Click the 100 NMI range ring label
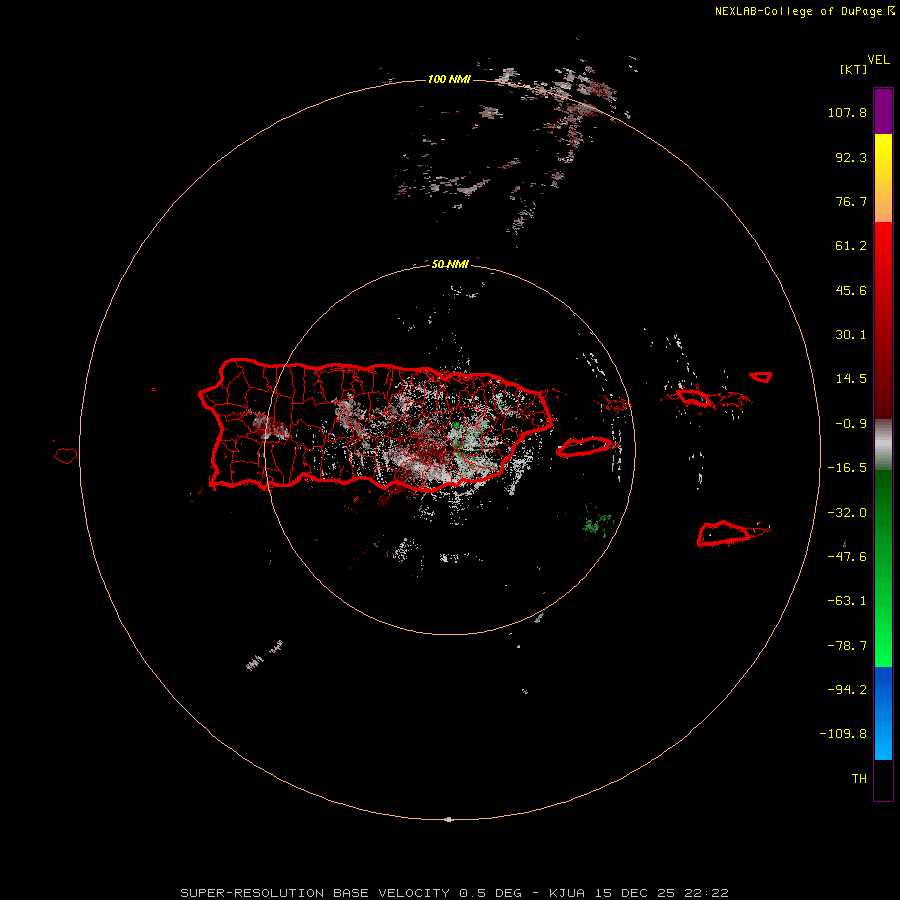900x900 pixels. (449, 79)
